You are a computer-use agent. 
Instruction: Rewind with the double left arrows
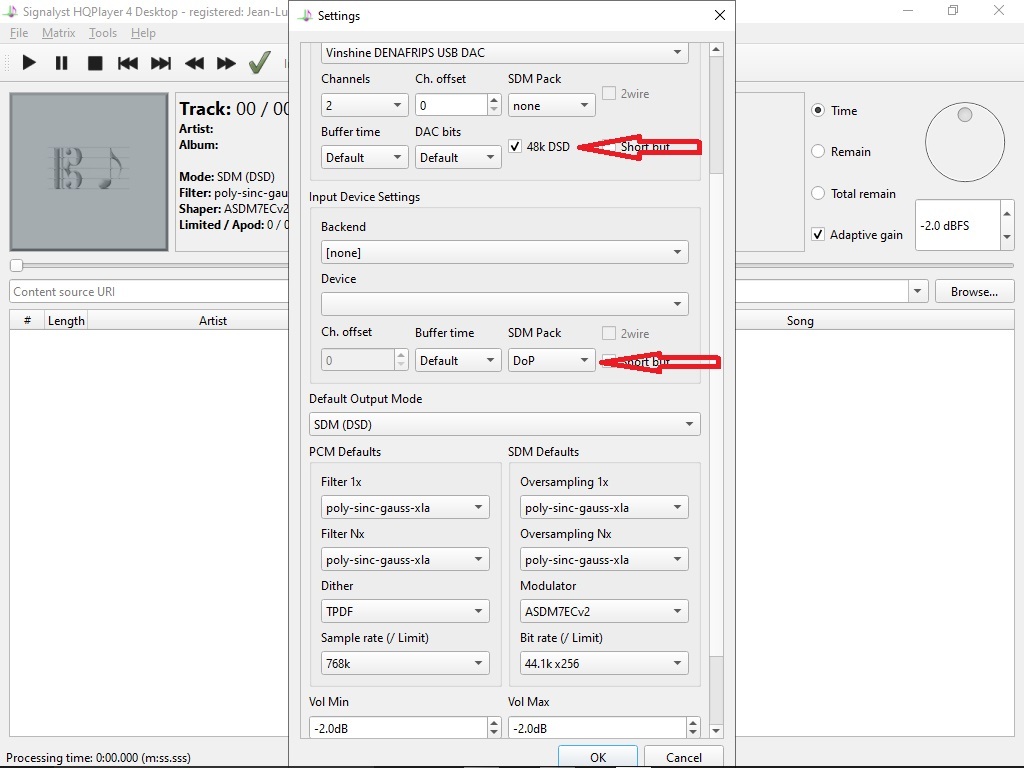point(194,63)
